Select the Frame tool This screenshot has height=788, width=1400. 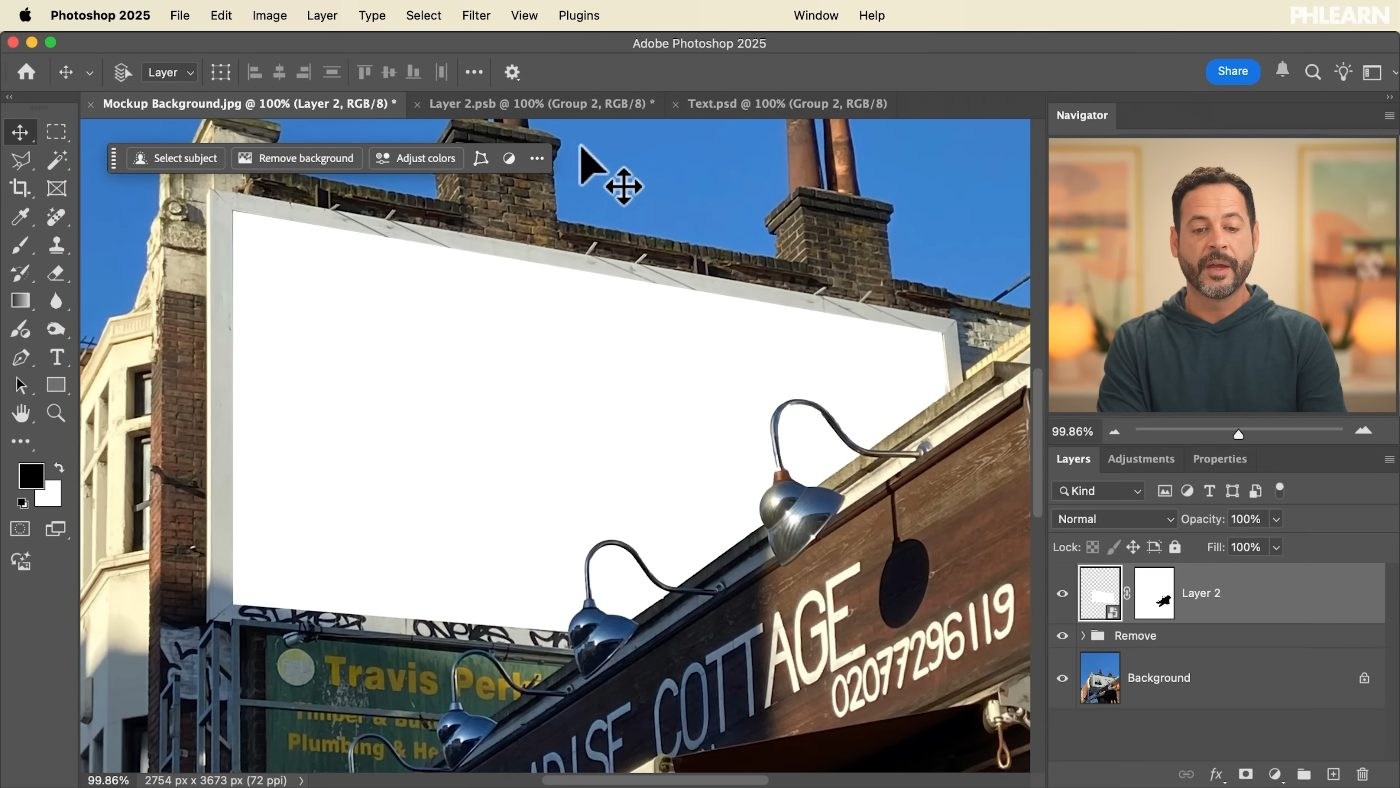point(56,188)
